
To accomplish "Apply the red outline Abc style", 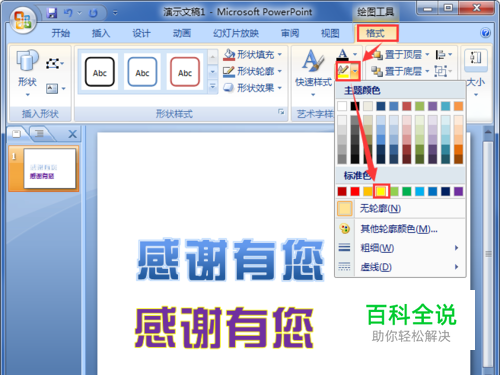I will 185,72.
